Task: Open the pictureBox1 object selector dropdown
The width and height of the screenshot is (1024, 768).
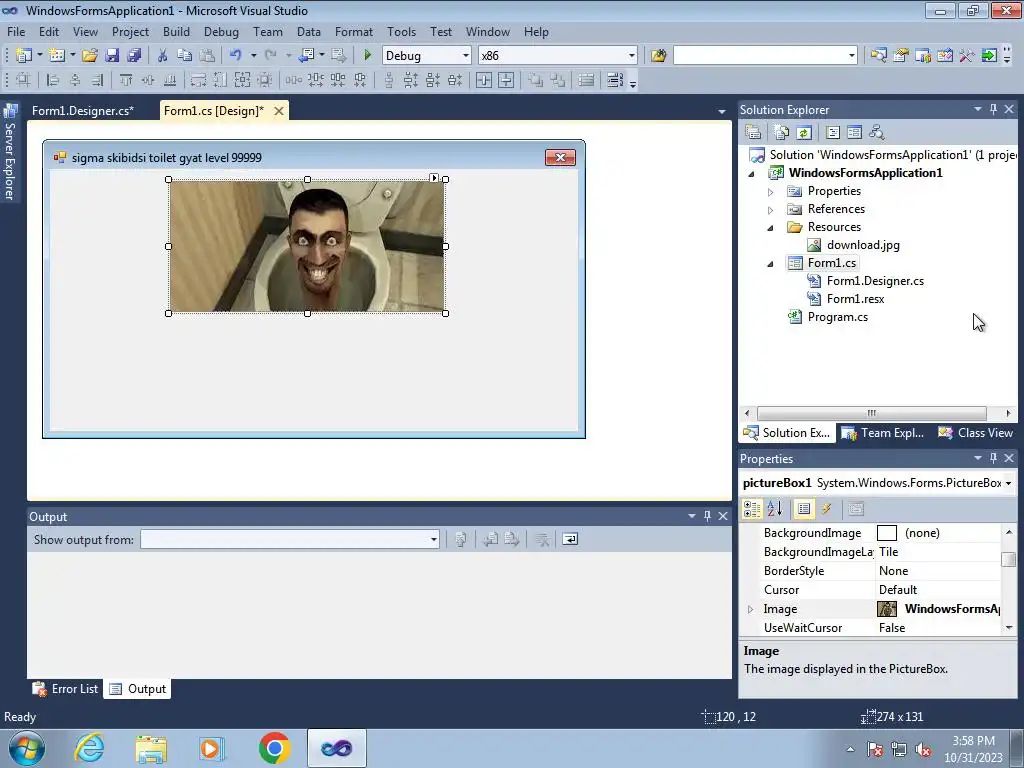Action: click(x=1009, y=483)
